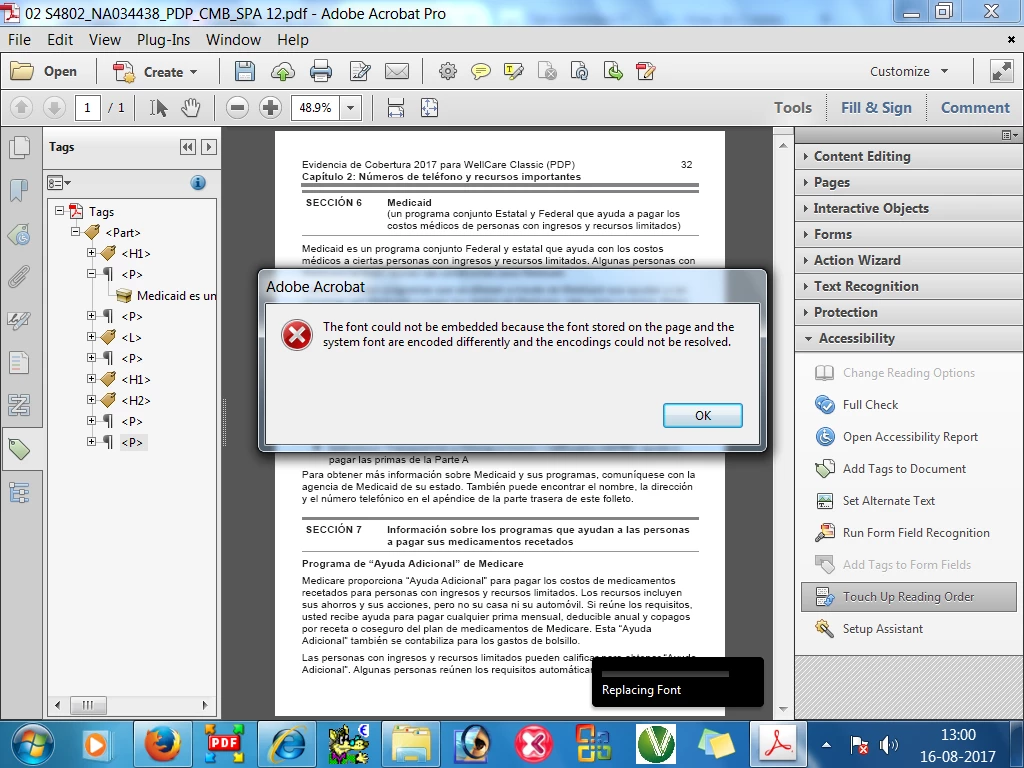The width and height of the screenshot is (1024, 768).
Task: Click the fit one full page icon
Action: pos(429,108)
